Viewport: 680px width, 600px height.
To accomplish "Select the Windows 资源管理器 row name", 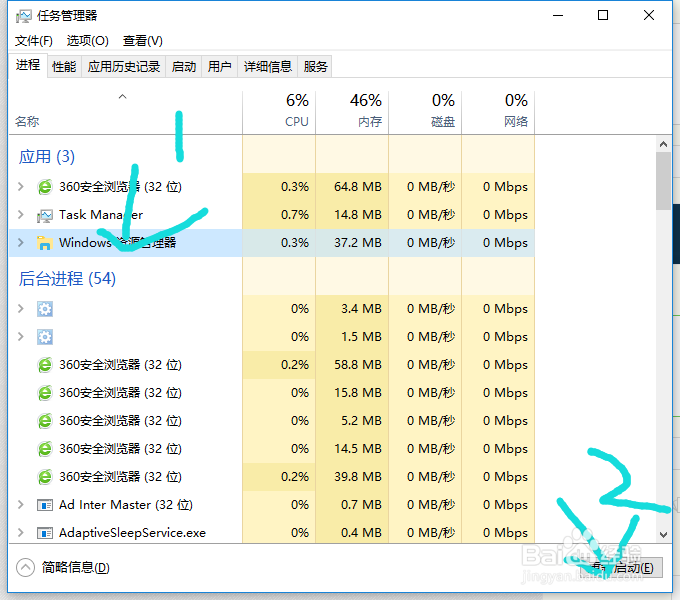I will point(118,243).
